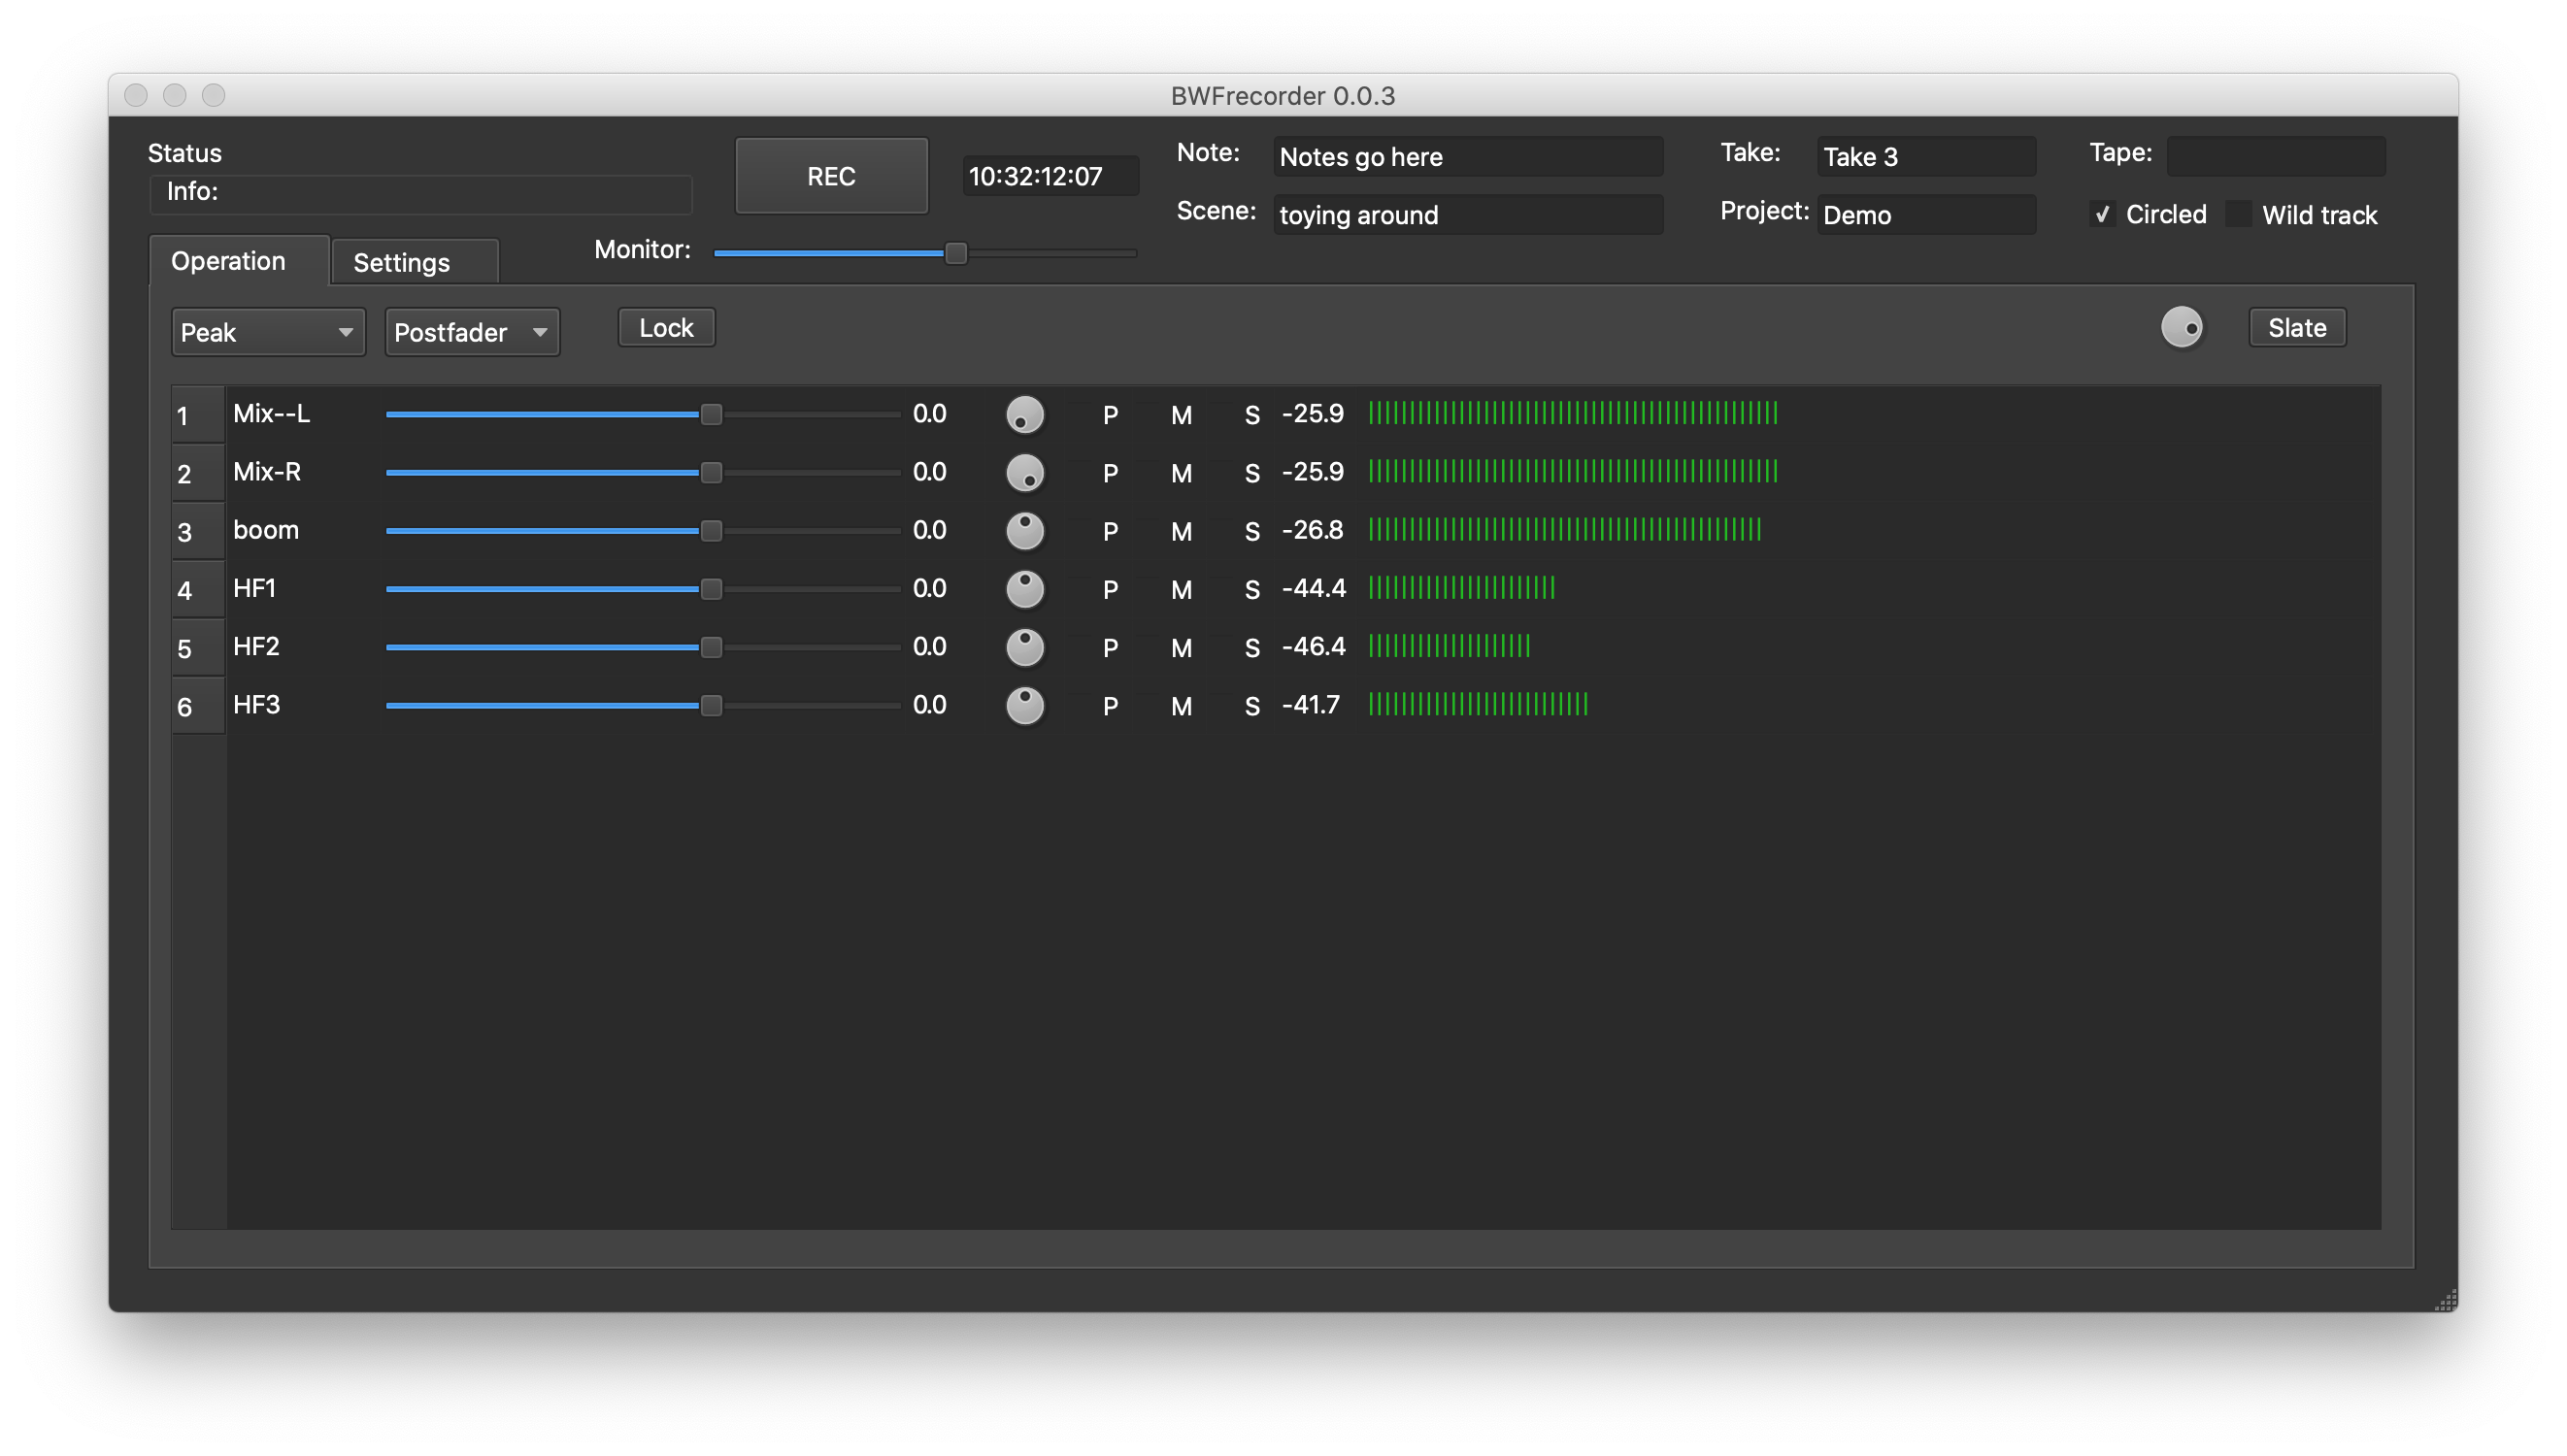Click the Mix--L fader handle

tap(711, 414)
